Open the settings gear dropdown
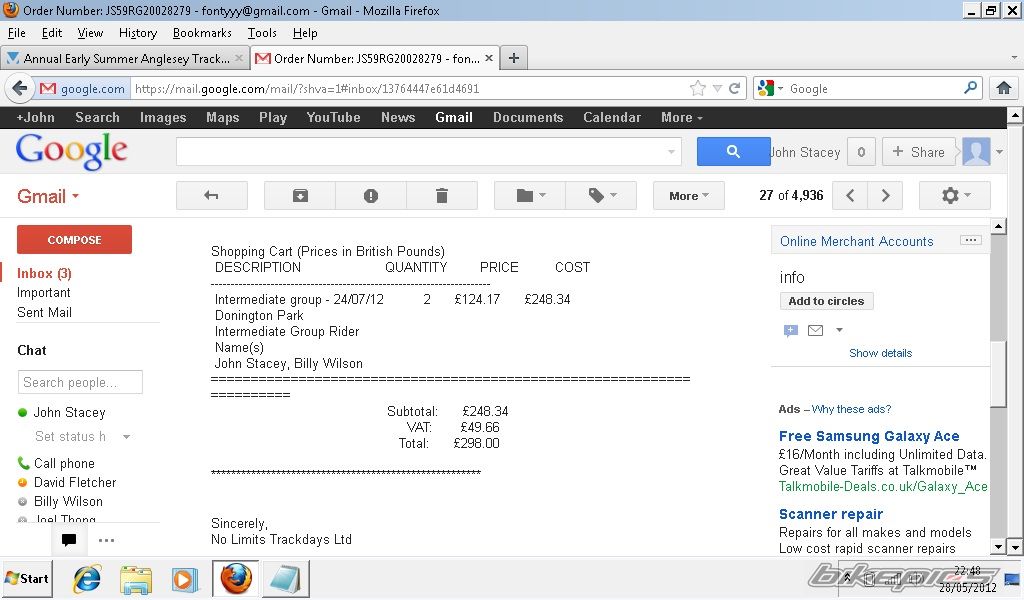This screenshot has width=1024, height=600. click(954, 196)
